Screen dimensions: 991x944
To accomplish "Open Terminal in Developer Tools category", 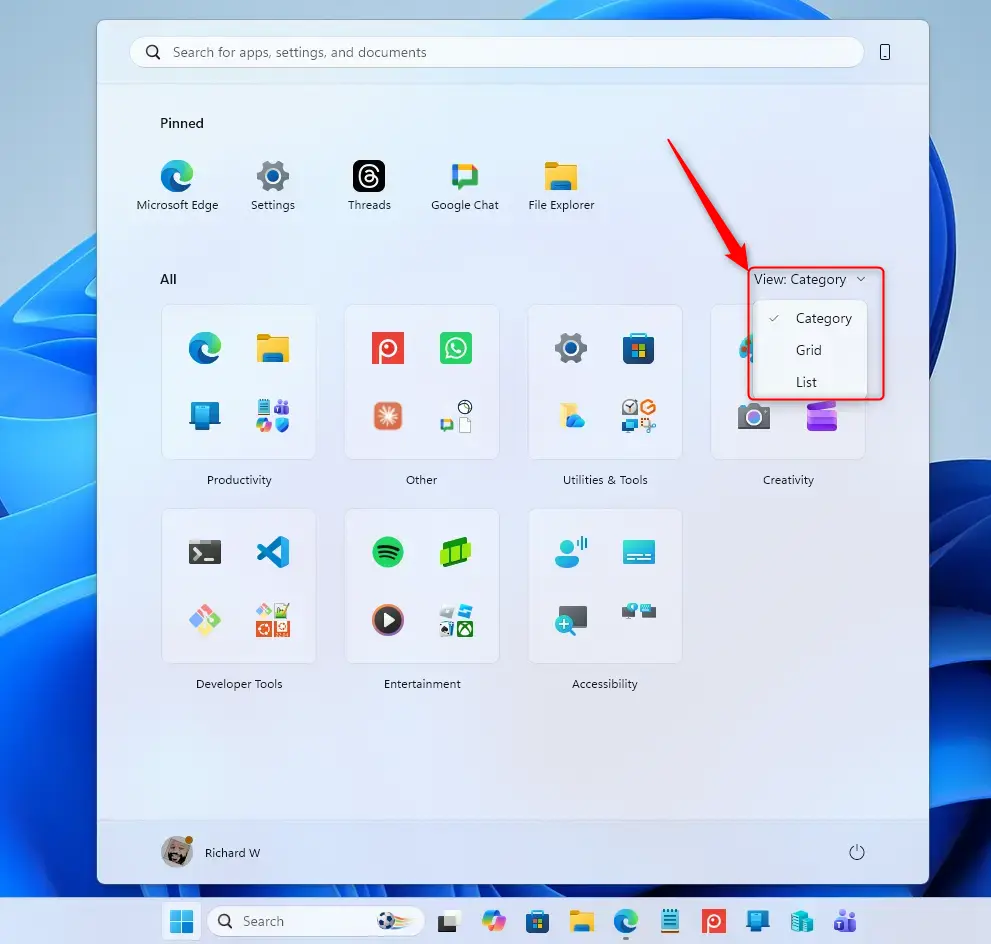I will tap(205, 552).
